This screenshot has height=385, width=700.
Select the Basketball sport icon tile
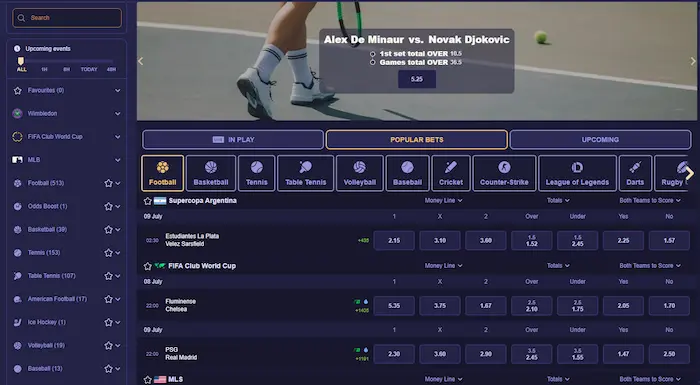(211, 173)
